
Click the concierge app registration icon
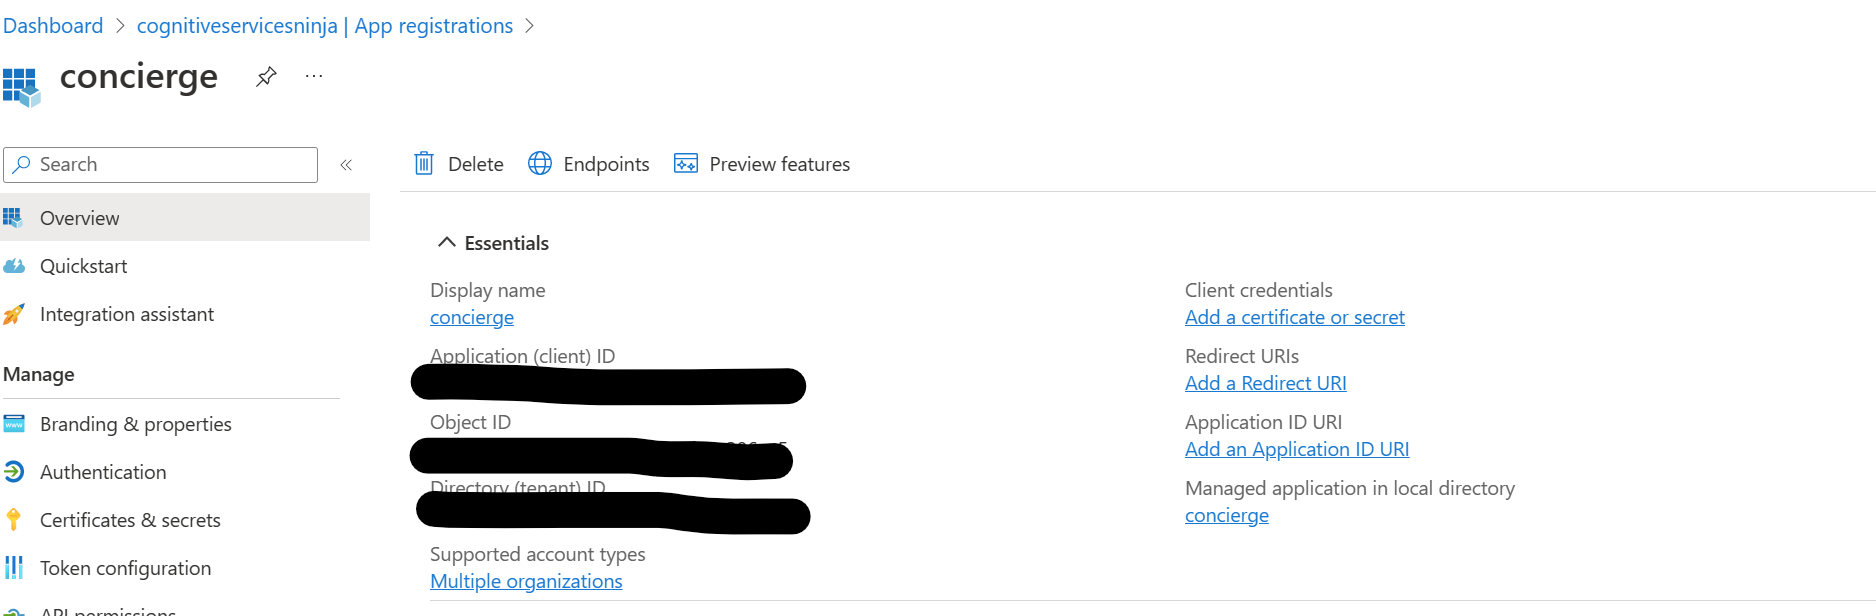pyautogui.click(x=22, y=87)
